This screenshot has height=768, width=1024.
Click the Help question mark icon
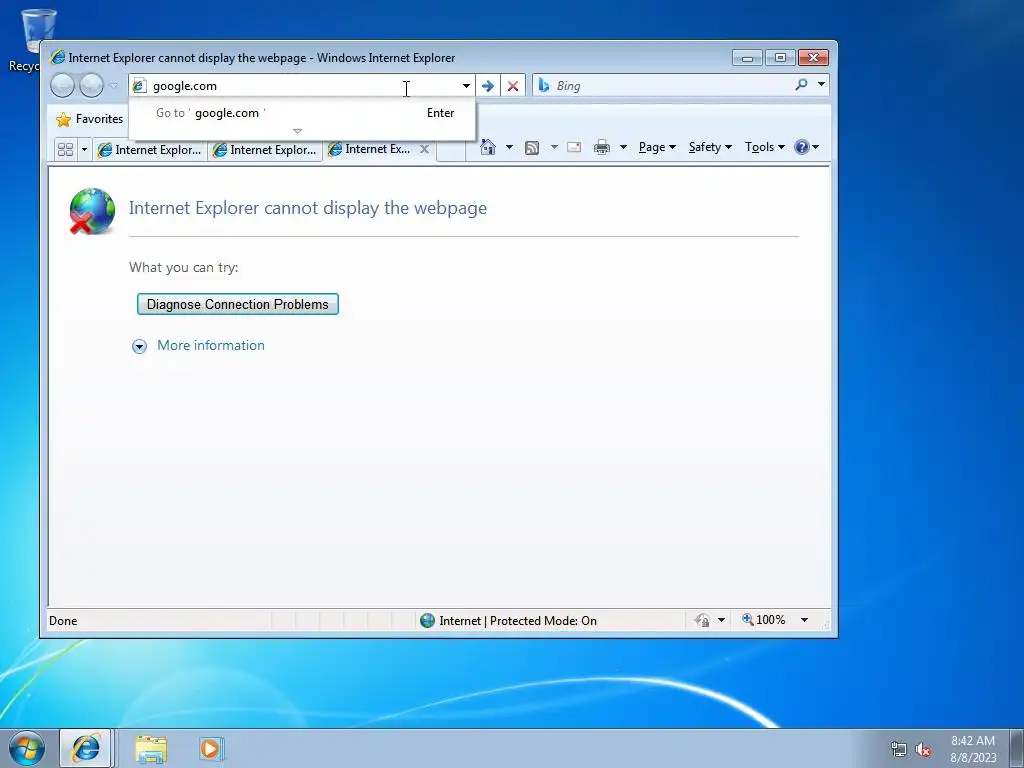pos(802,147)
